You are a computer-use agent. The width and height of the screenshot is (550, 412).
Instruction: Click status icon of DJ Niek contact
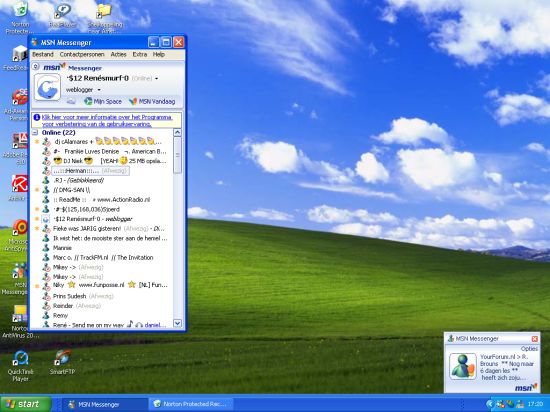pyautogui.click(x=46, y=161)
